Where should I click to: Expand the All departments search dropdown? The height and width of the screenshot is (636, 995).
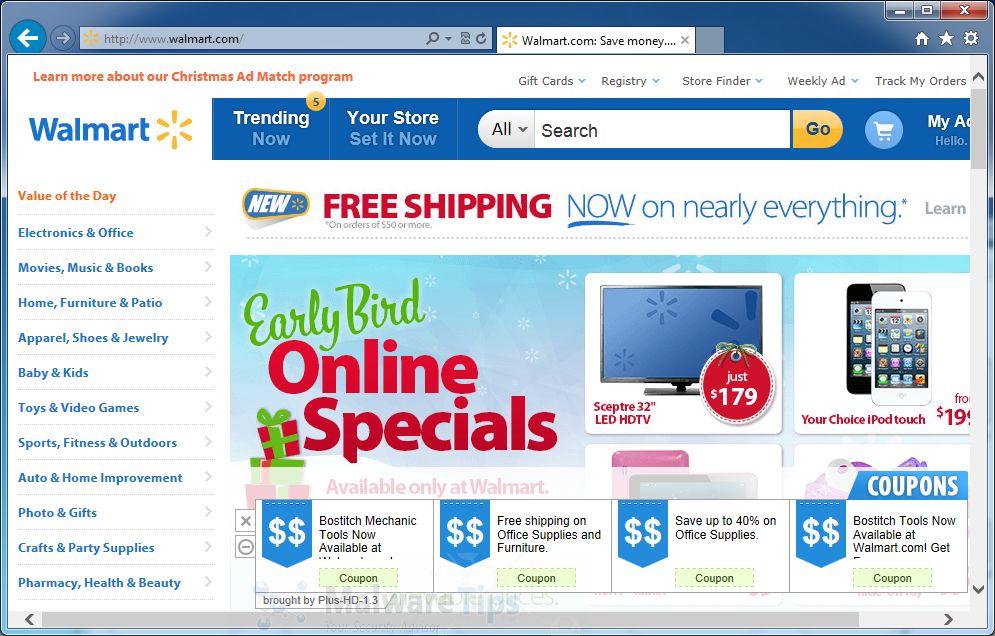click(x=509, y=129)
